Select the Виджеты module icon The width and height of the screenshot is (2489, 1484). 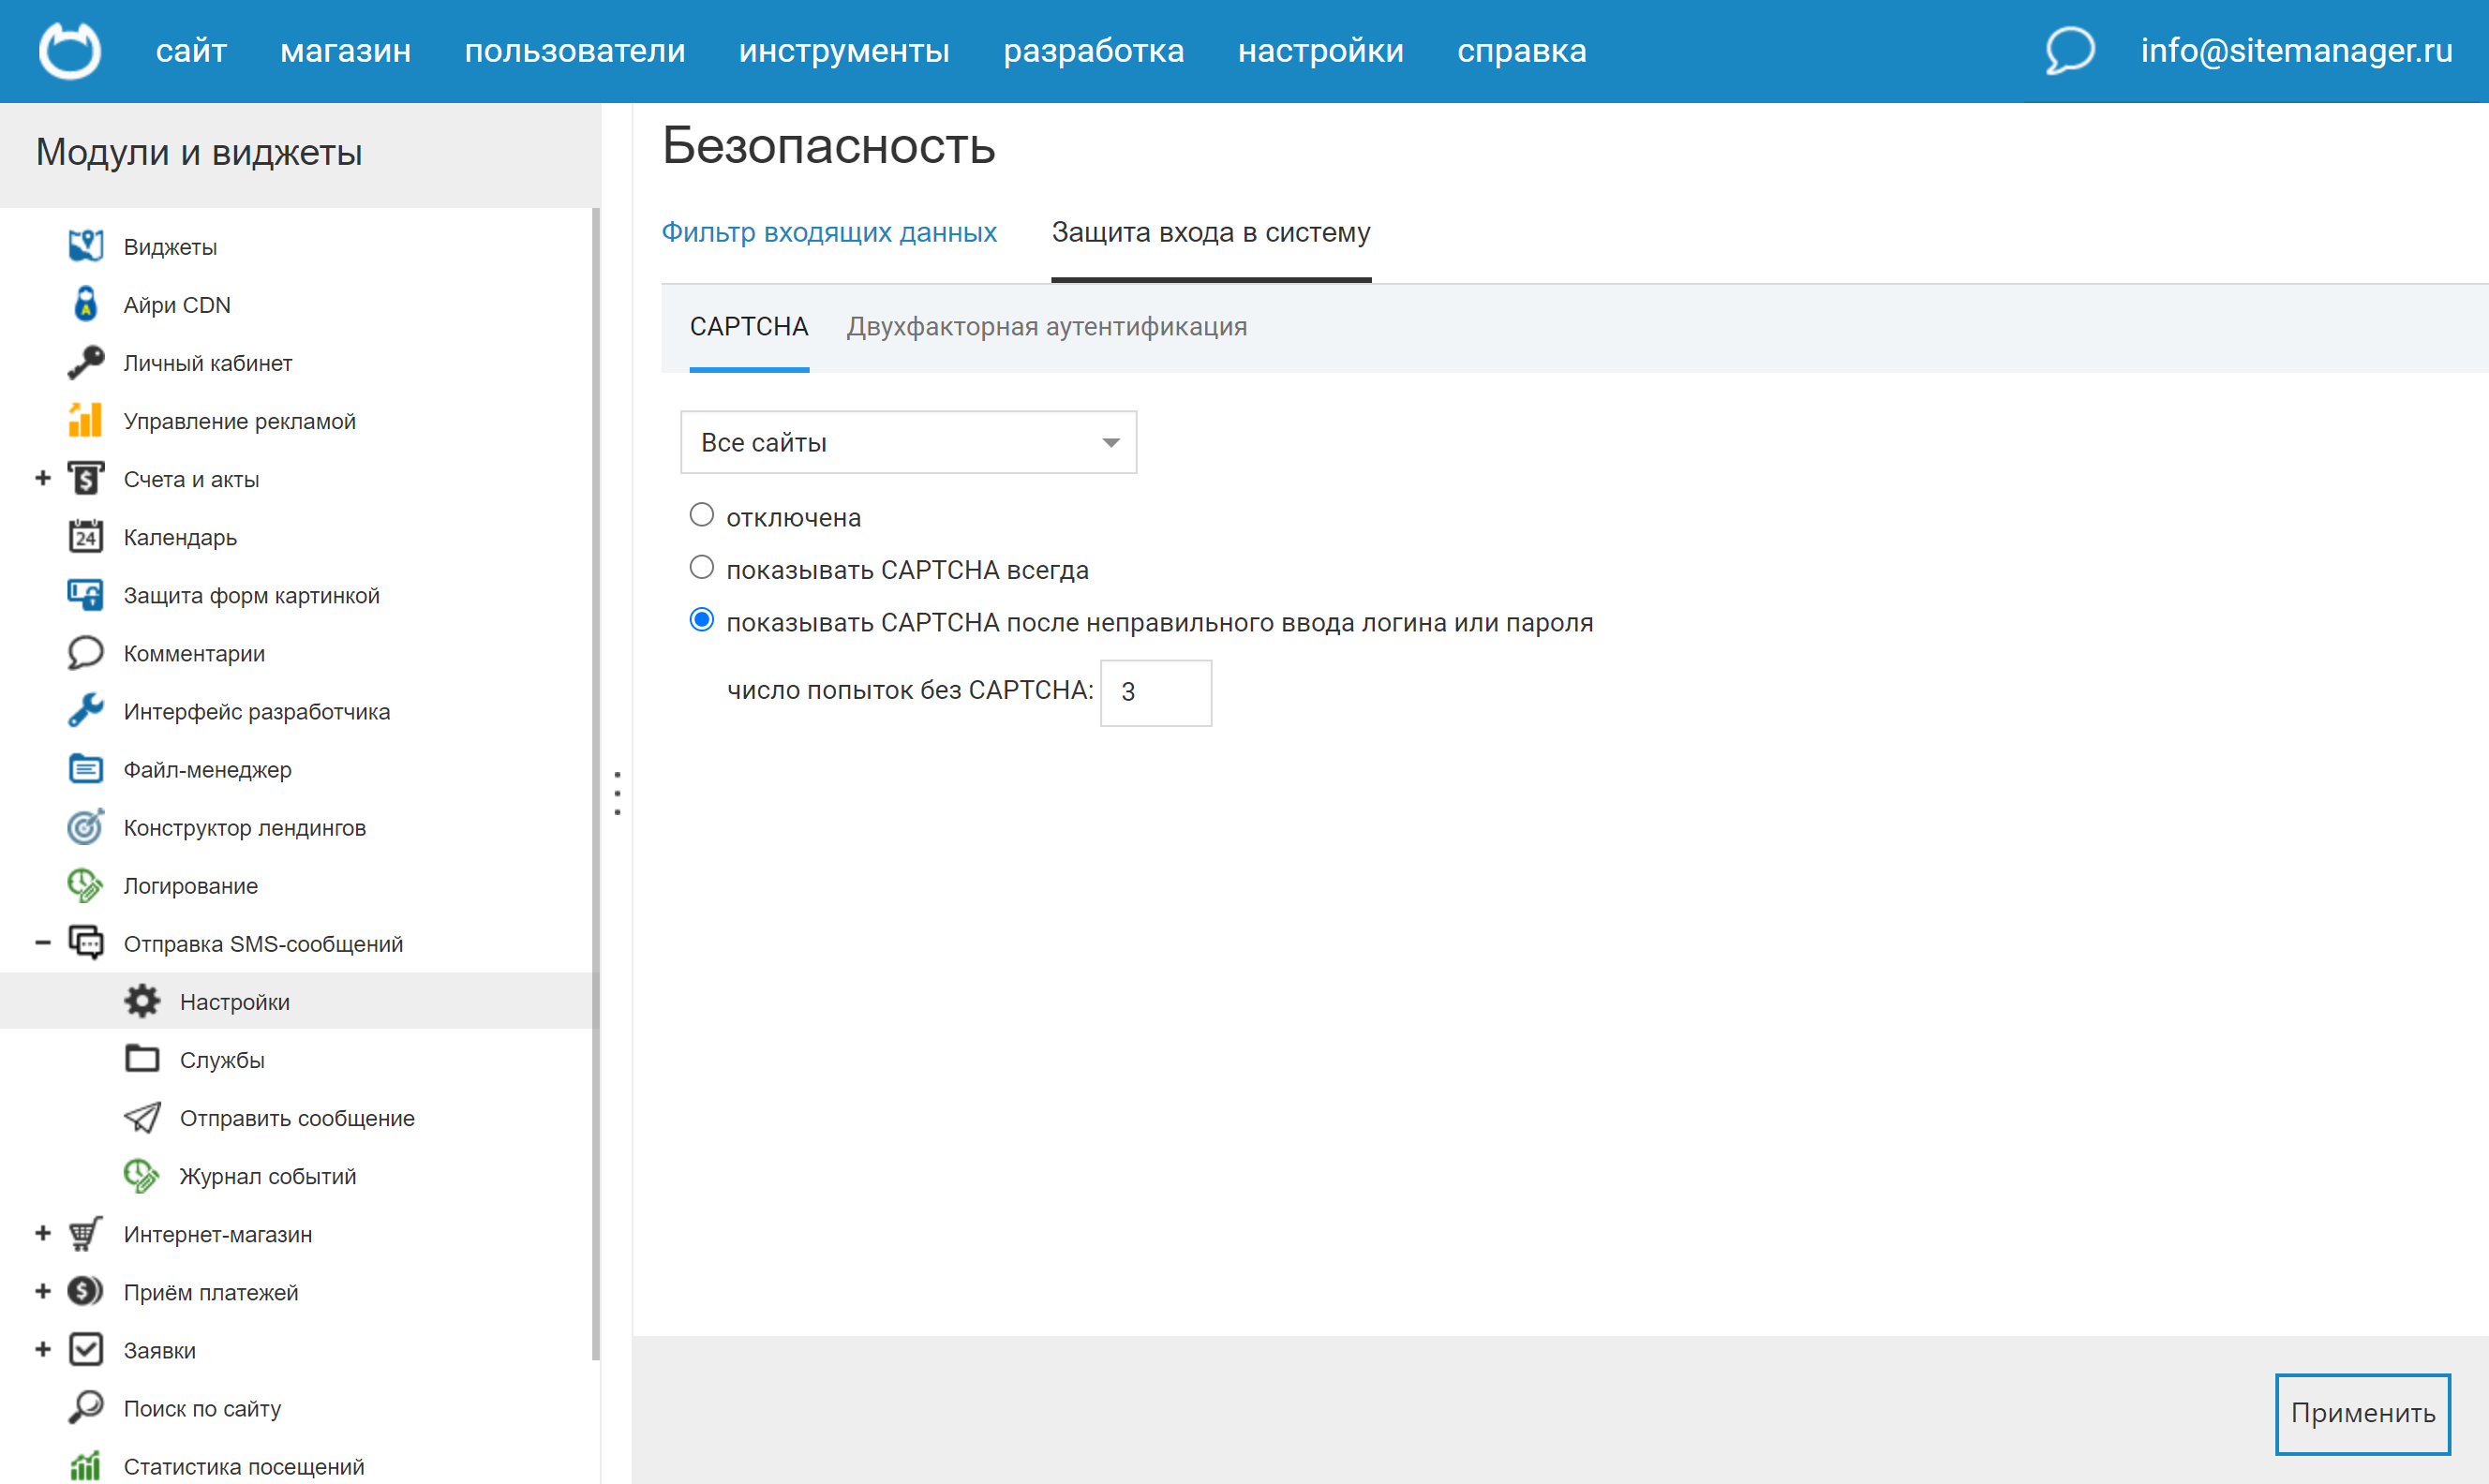click(x=86, y=246)
